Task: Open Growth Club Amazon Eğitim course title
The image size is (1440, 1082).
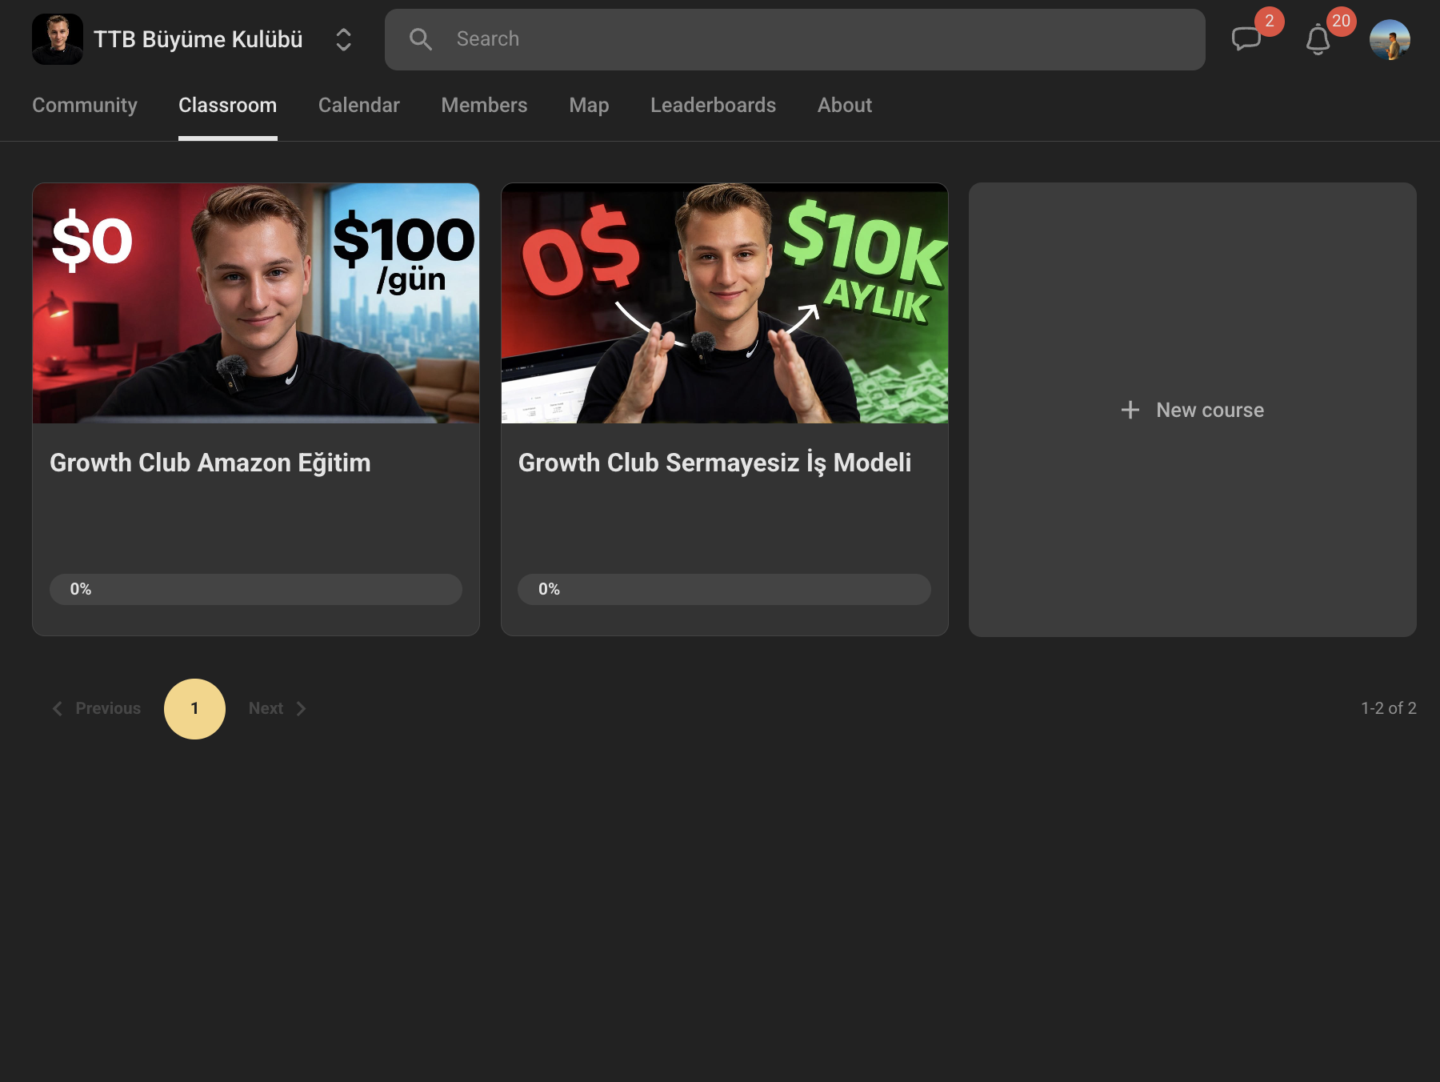Action: click(210, 463)
